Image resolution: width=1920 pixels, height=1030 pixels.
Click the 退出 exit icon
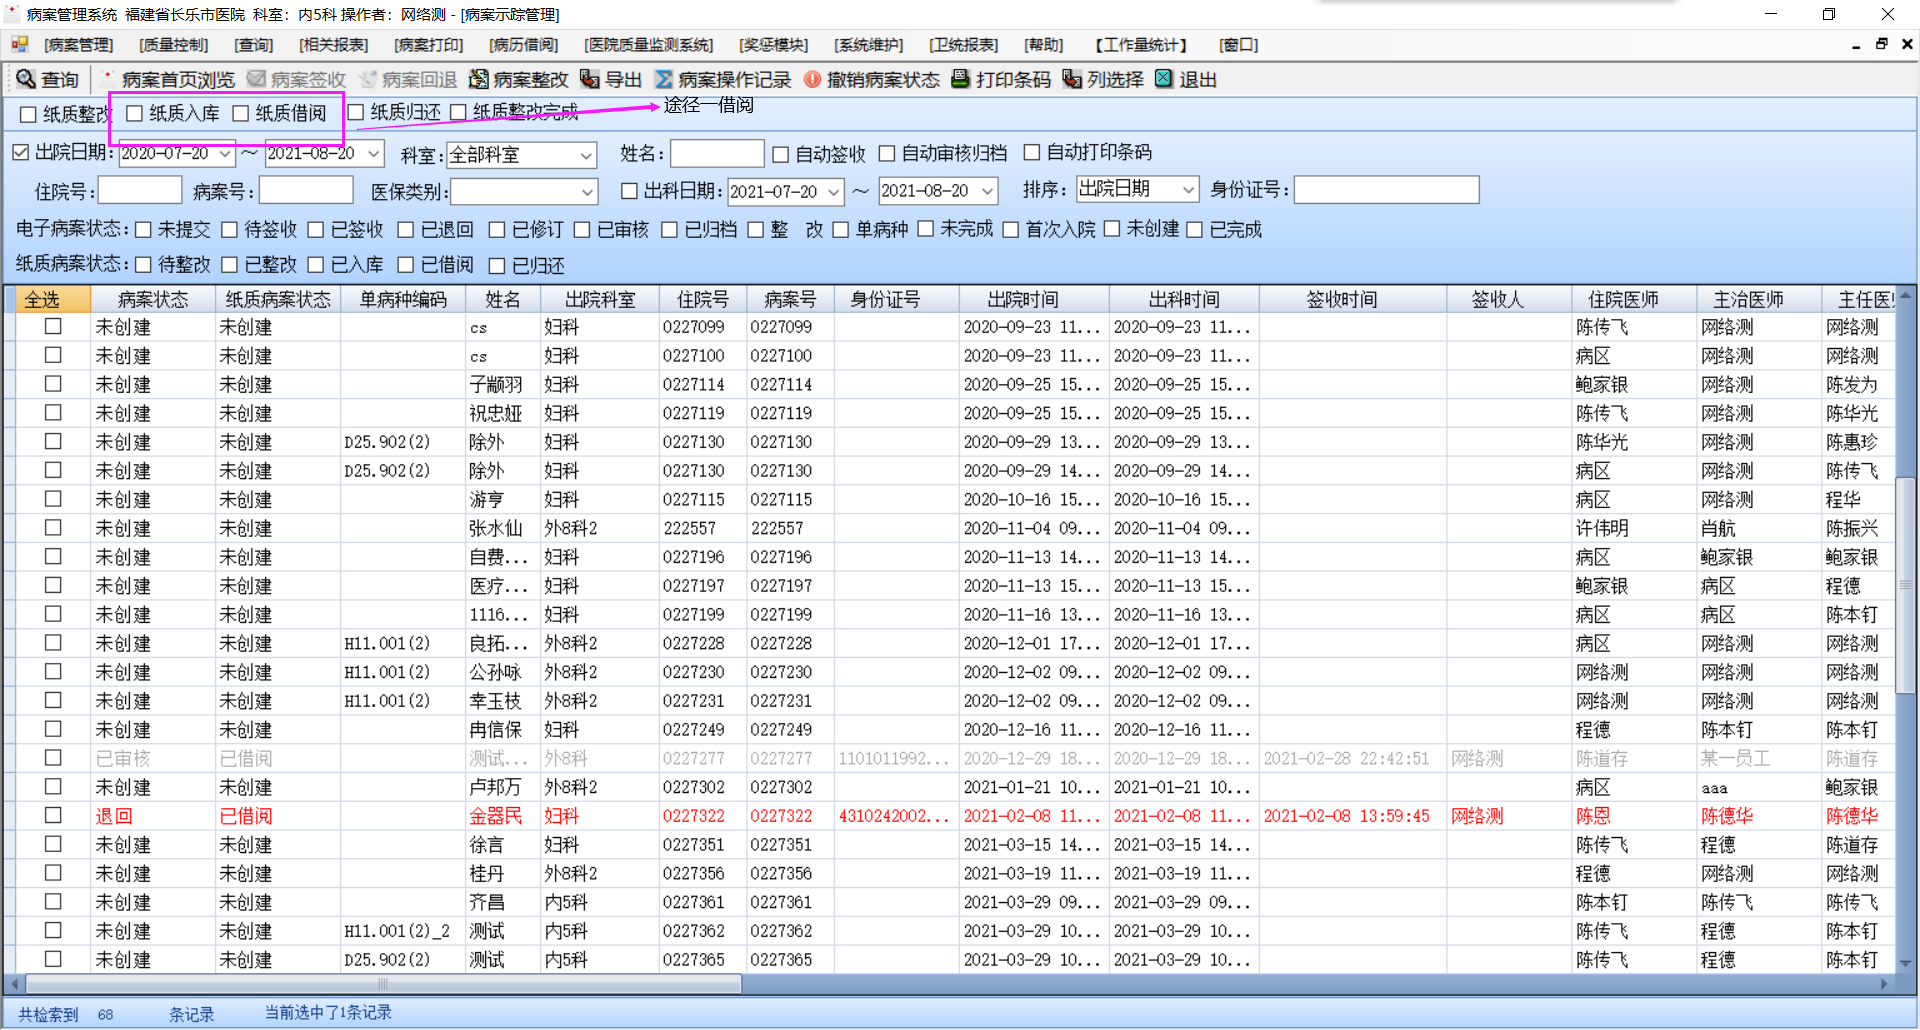click(x=1164, y=79)
